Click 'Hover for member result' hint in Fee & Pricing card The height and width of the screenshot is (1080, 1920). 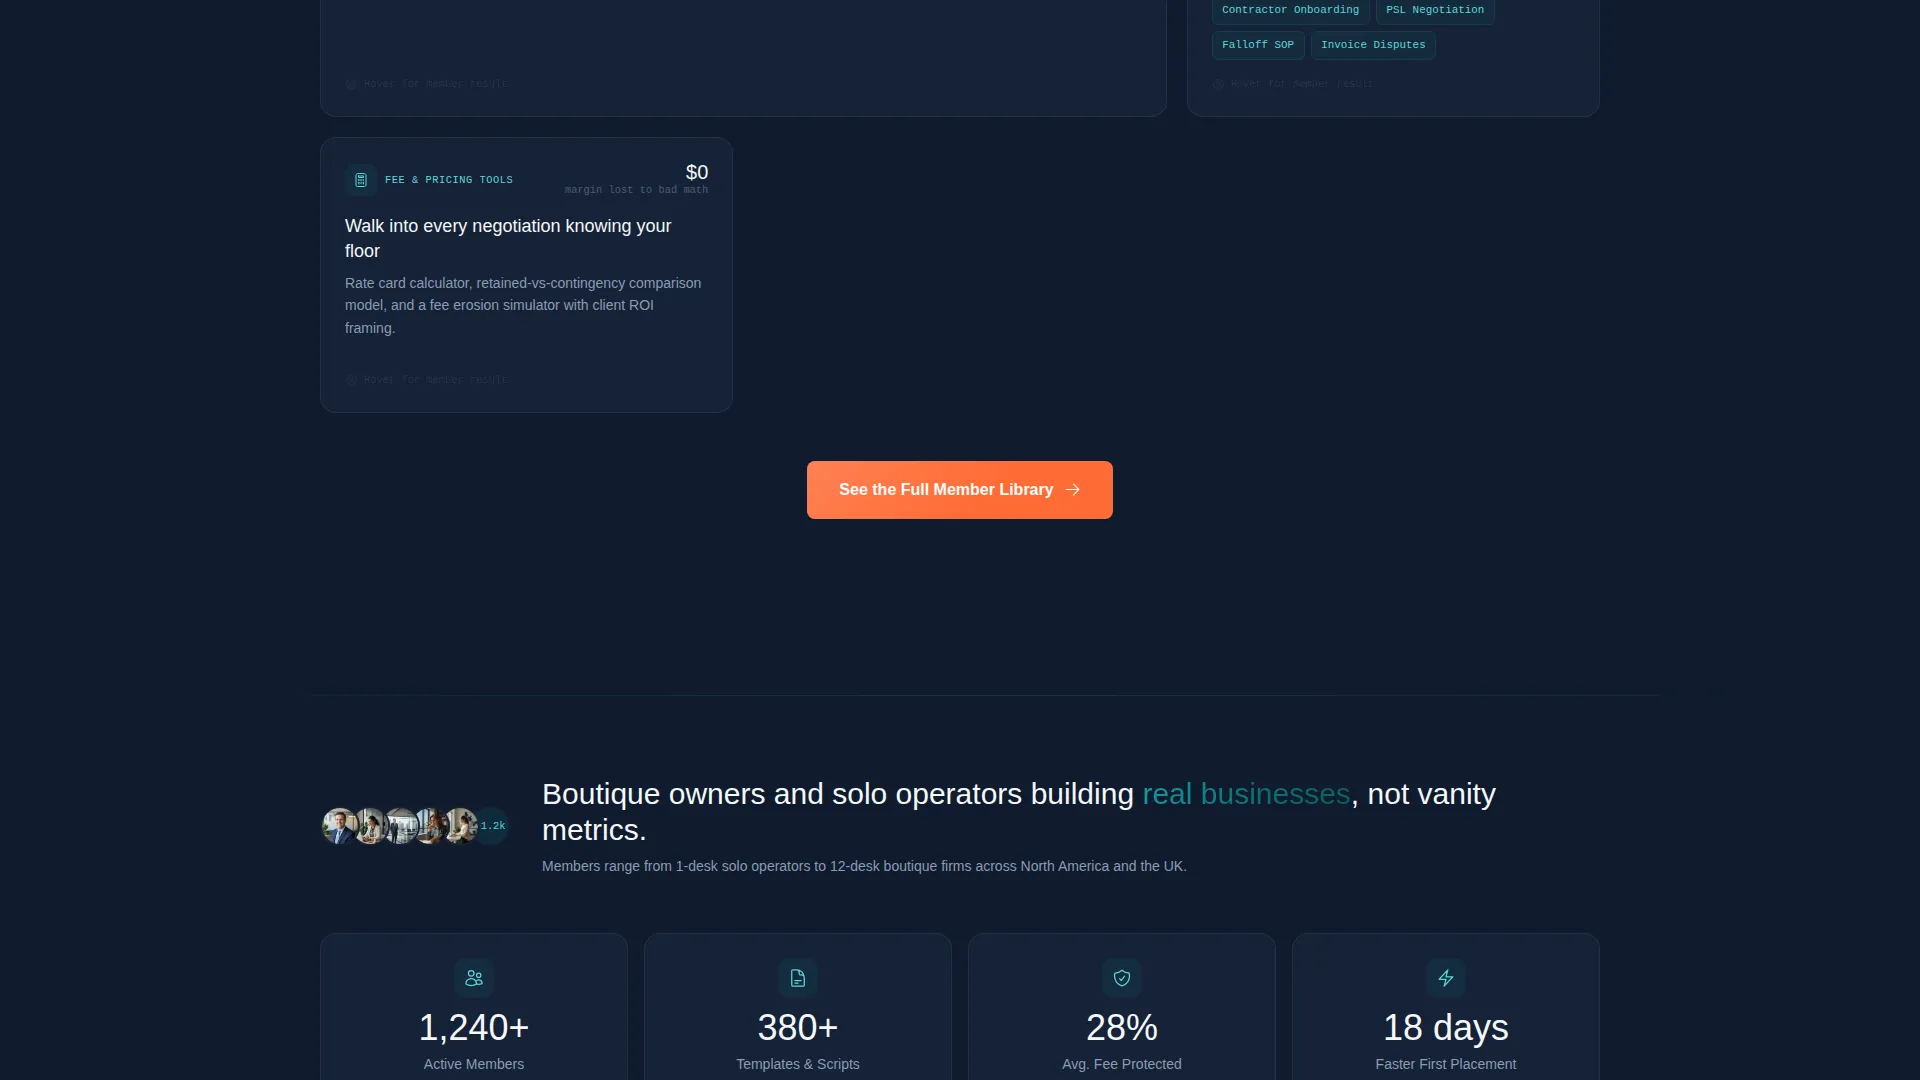428,380
